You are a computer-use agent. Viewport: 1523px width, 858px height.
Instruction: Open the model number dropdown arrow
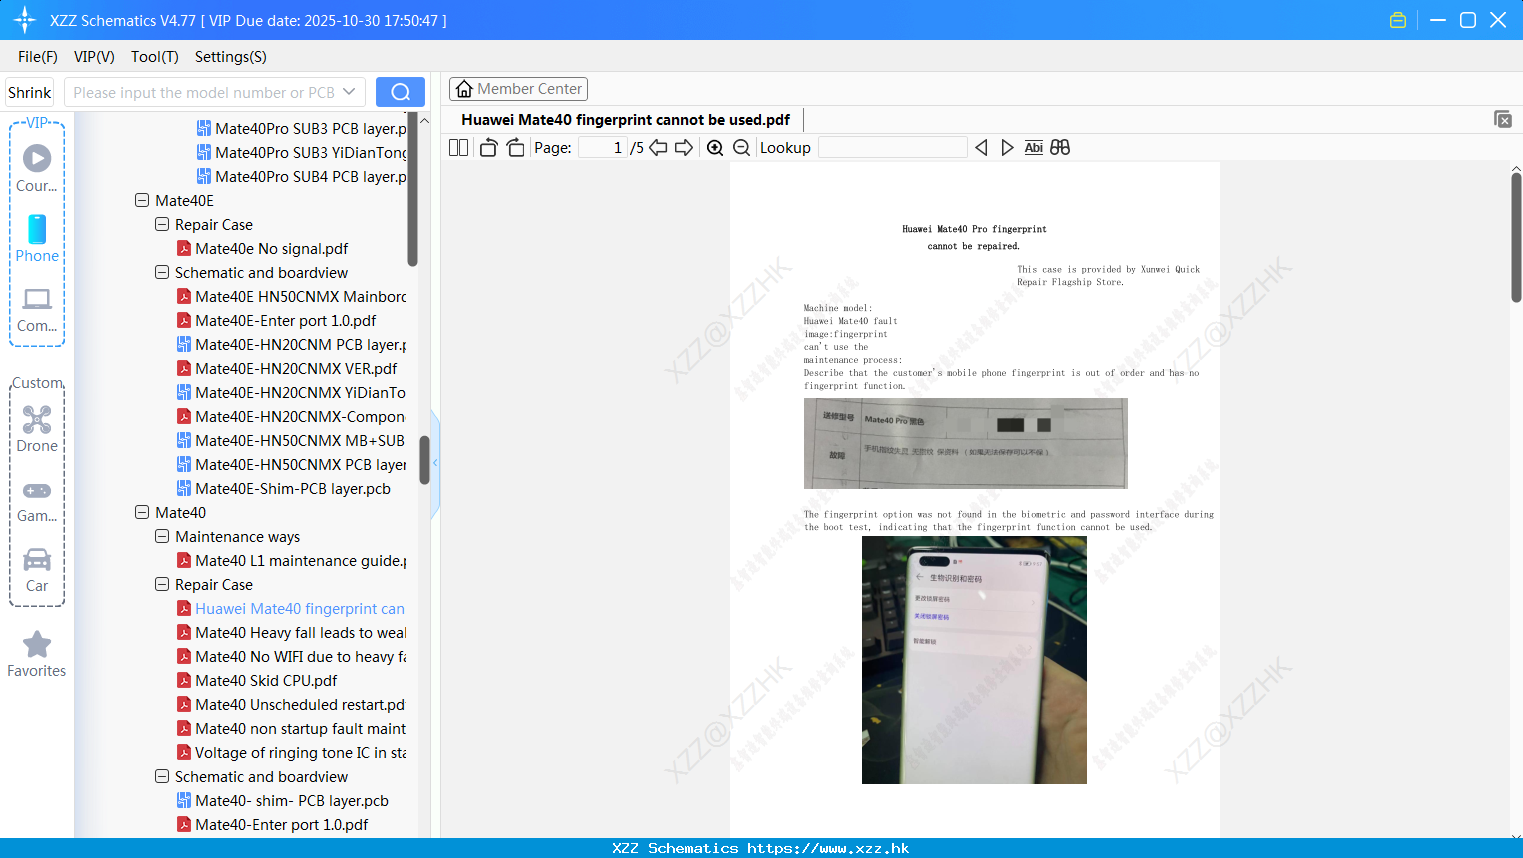[349, 92]
